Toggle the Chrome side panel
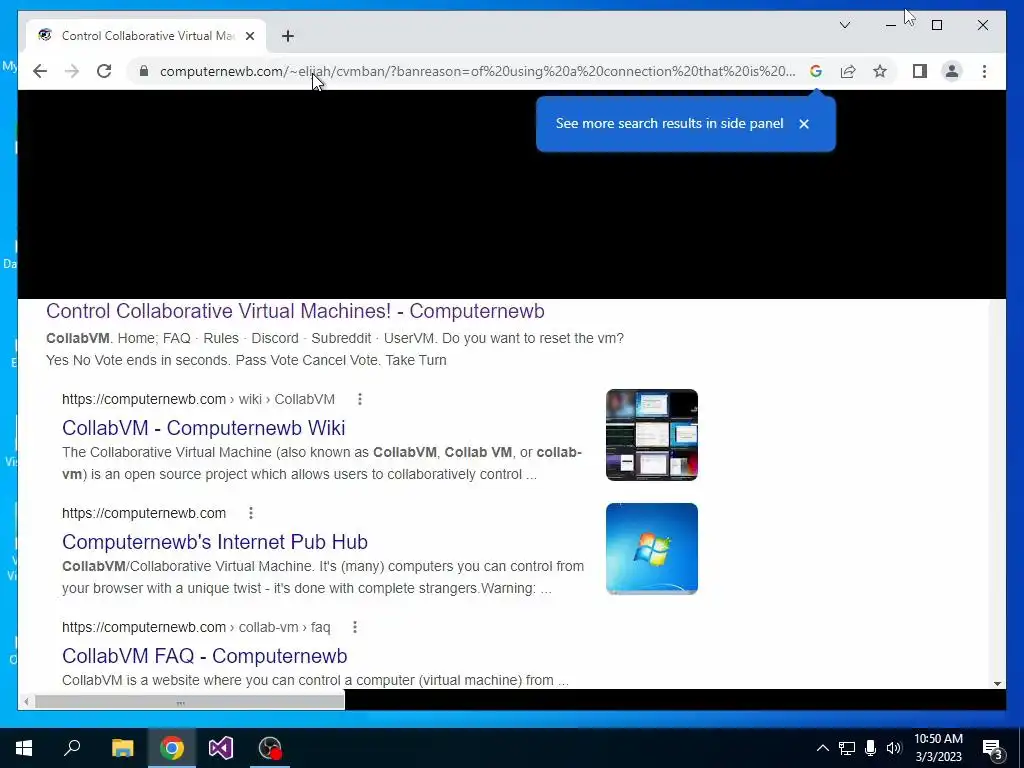This screenshot has height=768, width=1024. click(x=920, y=71)
